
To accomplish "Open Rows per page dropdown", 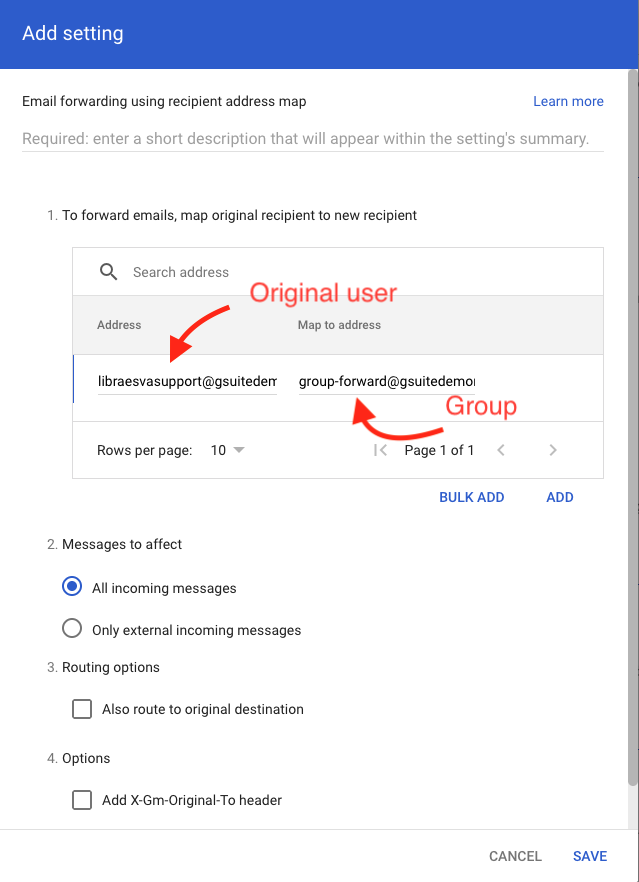I will [228, 450].
